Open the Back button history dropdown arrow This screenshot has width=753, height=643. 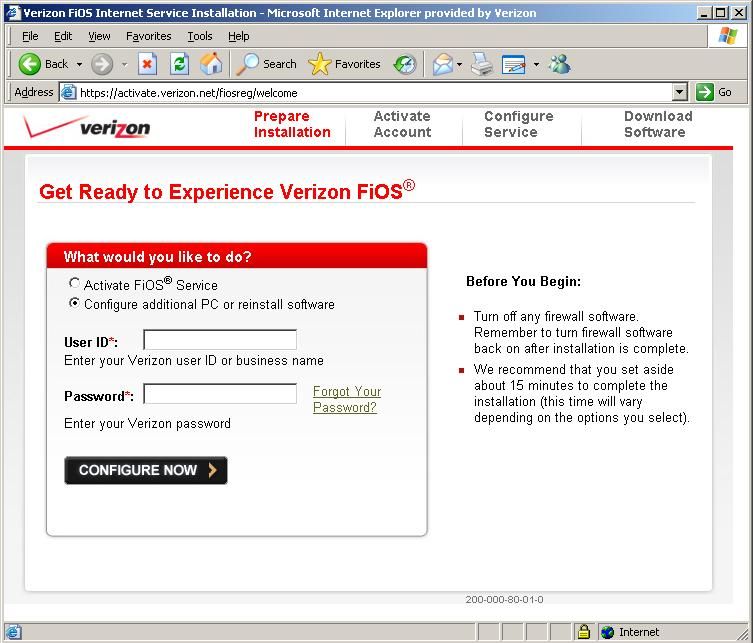pyautogui.click(x=80, y=64)
